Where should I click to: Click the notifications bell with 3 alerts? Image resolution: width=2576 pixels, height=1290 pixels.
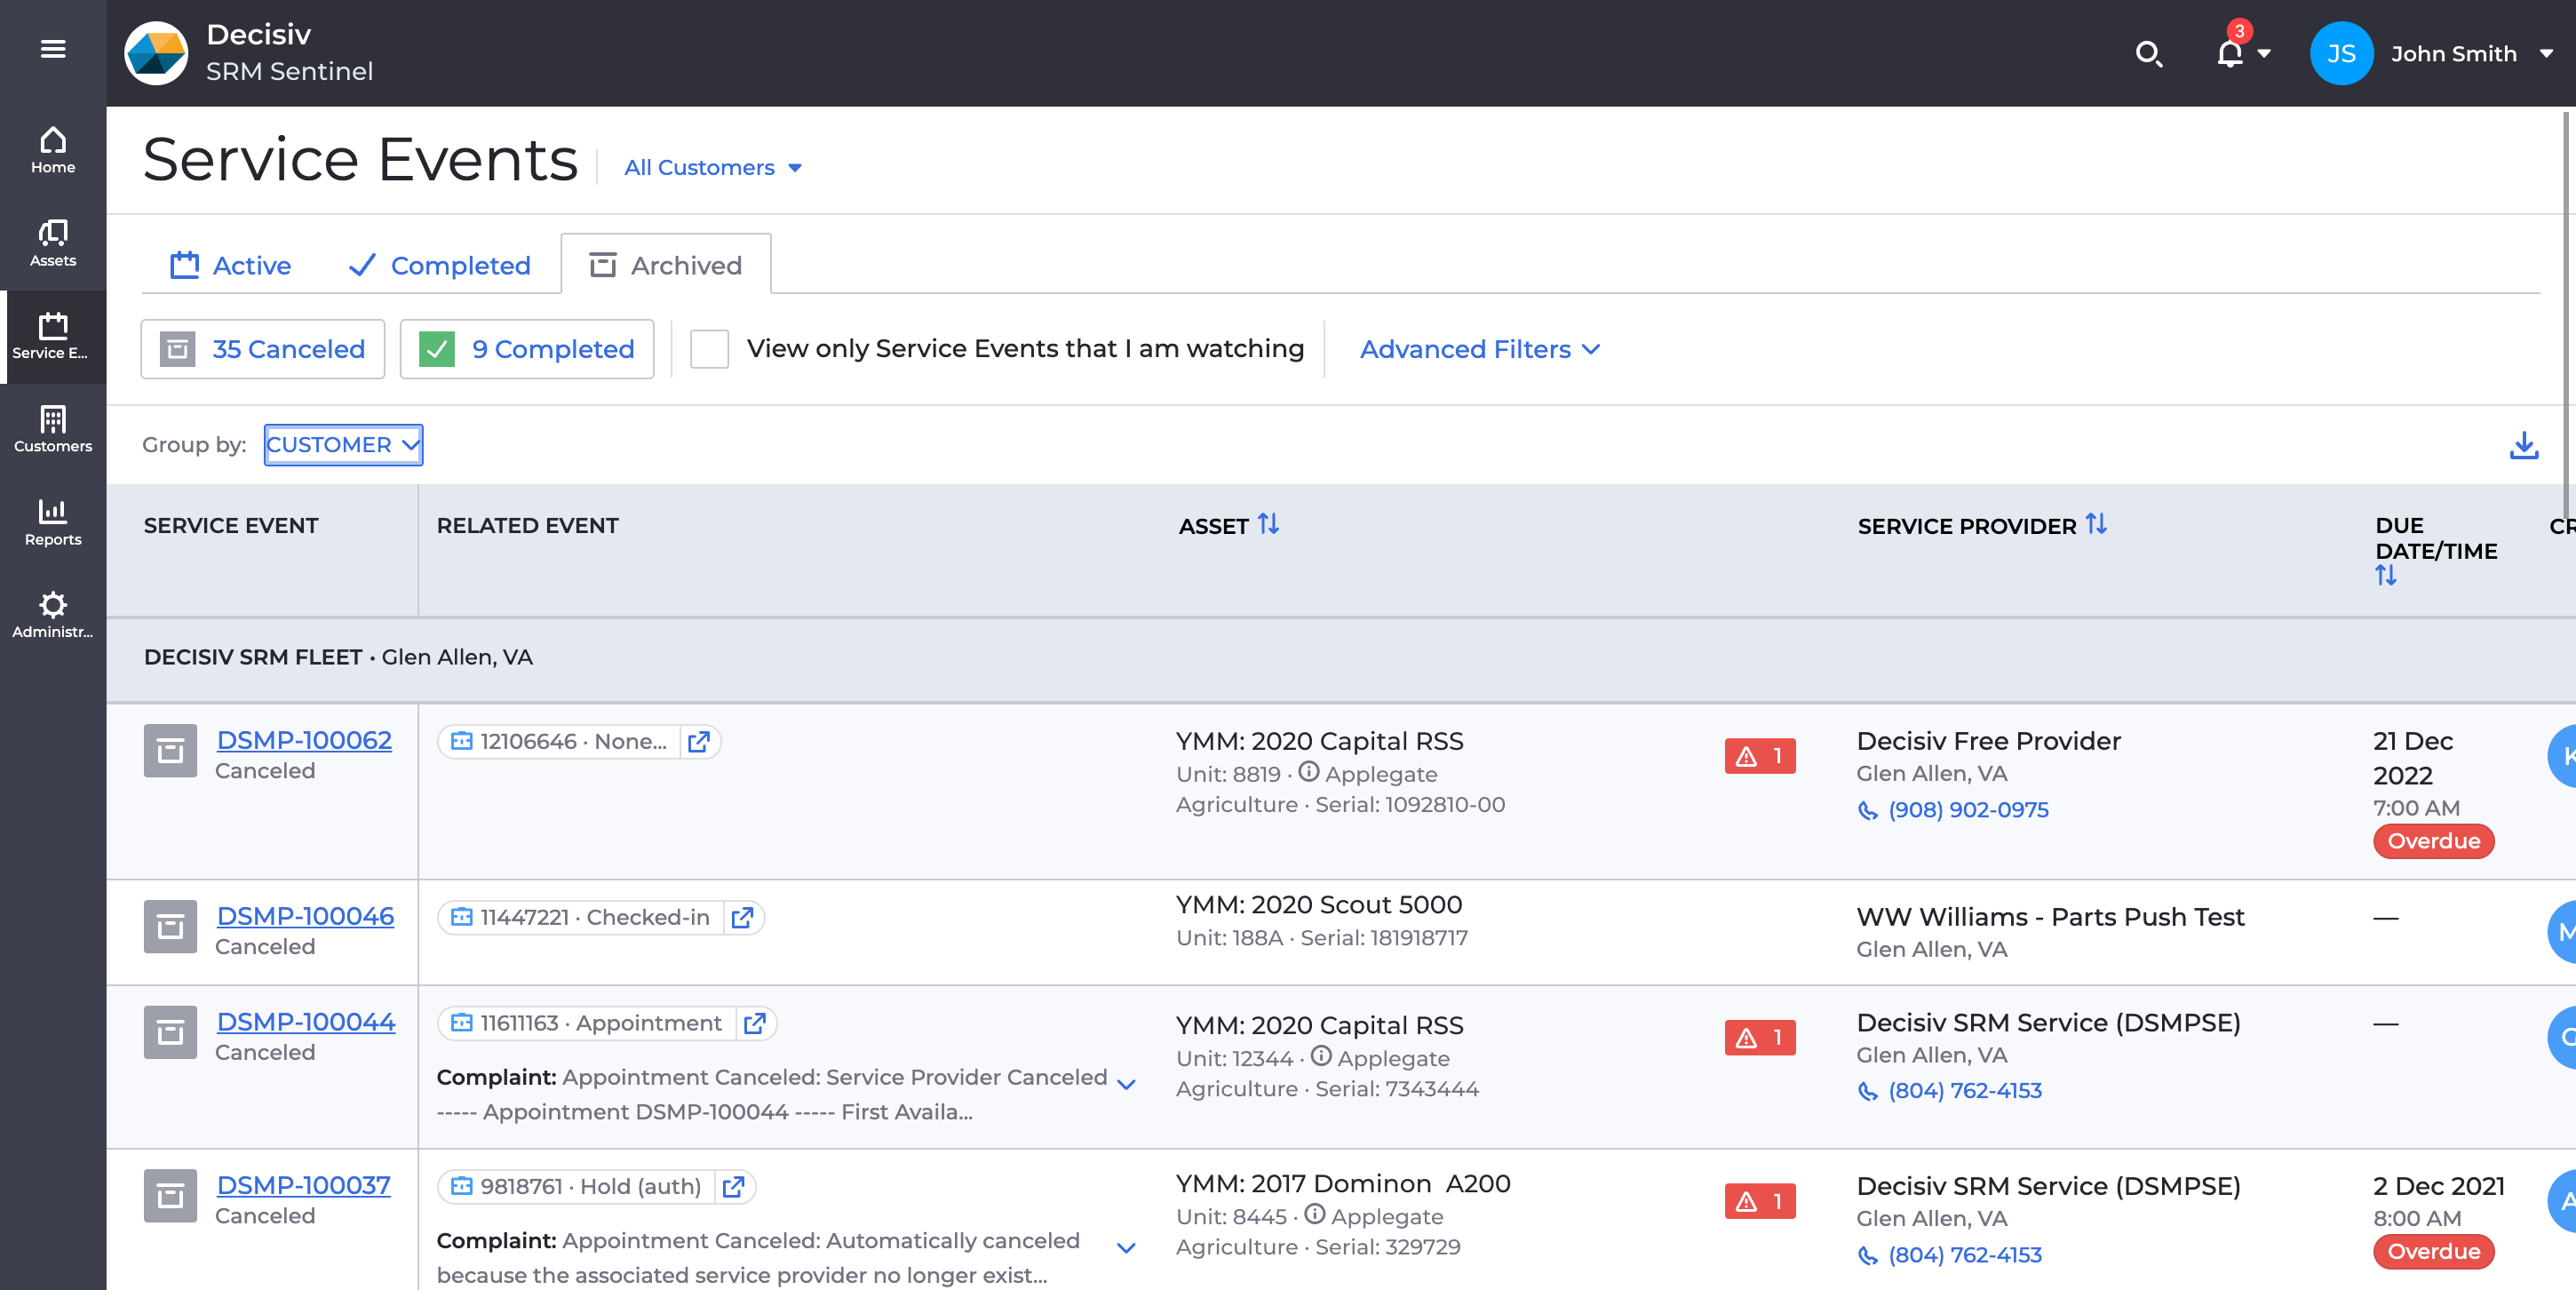coord(2228,55)
